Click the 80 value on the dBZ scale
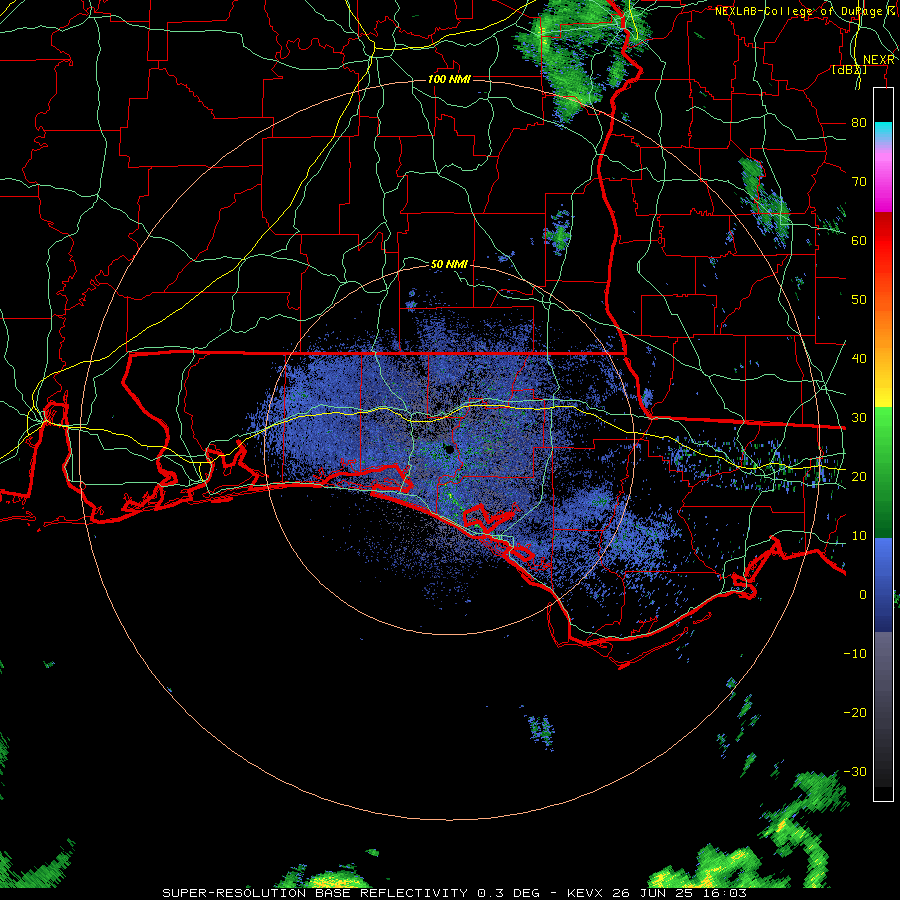This screenshot has height=900, width=900. (859, 122)
